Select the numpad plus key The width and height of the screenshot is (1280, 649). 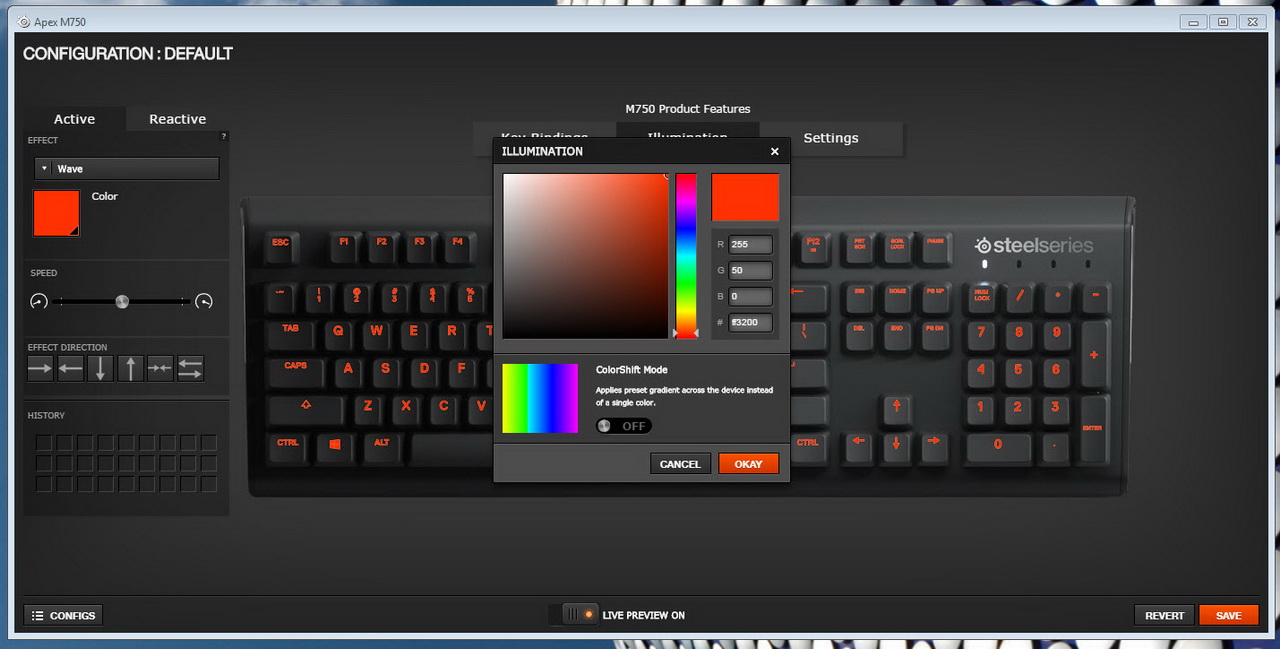click(1094, 355)
